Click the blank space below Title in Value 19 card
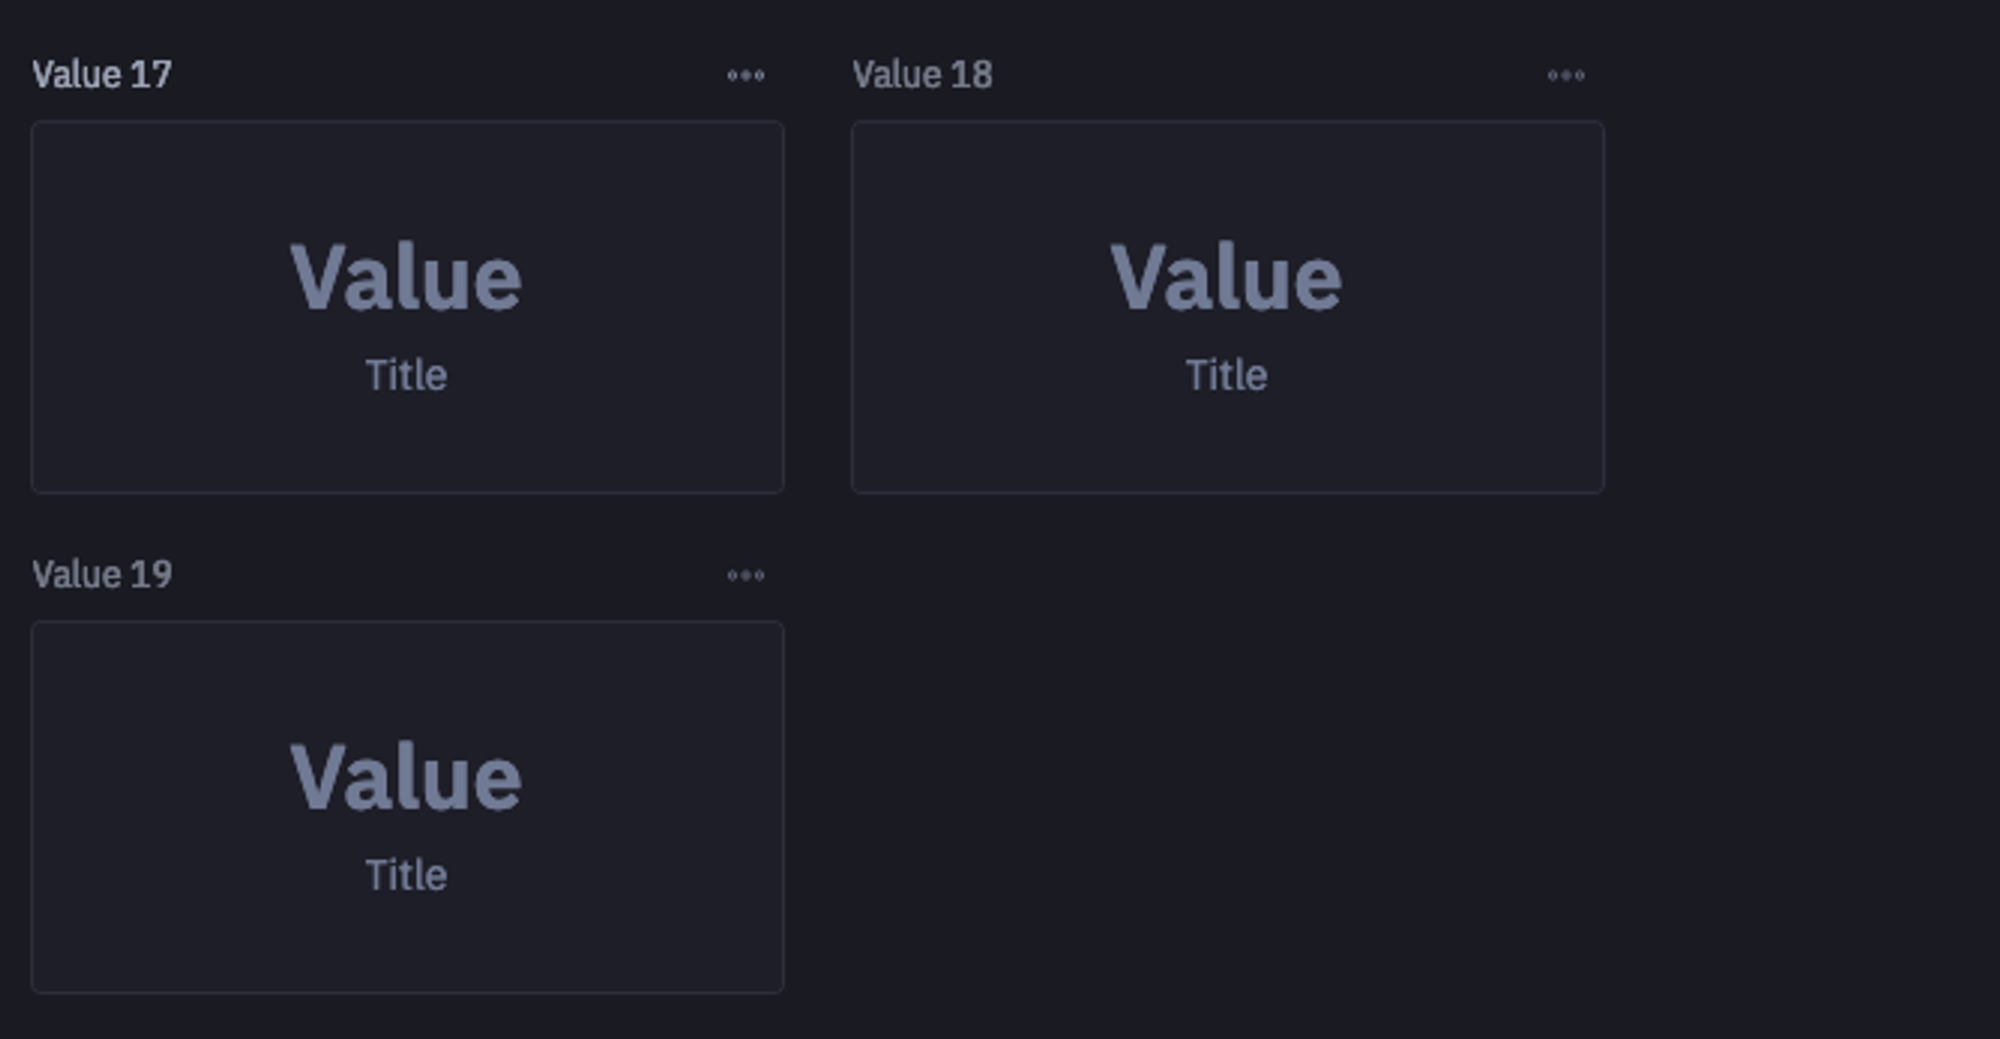Image resolution: width=2000 pixels, height=1039 pixels. click(x=408, y=943)
